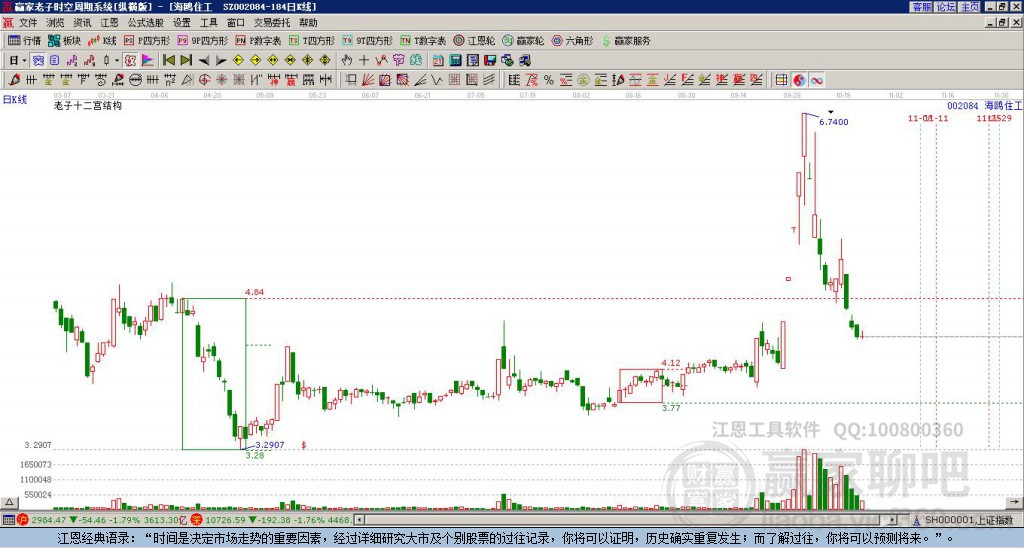This screenshot has width=1024, height=548.
Task: Open the 江恩 menu
Action: pos(109,23)
